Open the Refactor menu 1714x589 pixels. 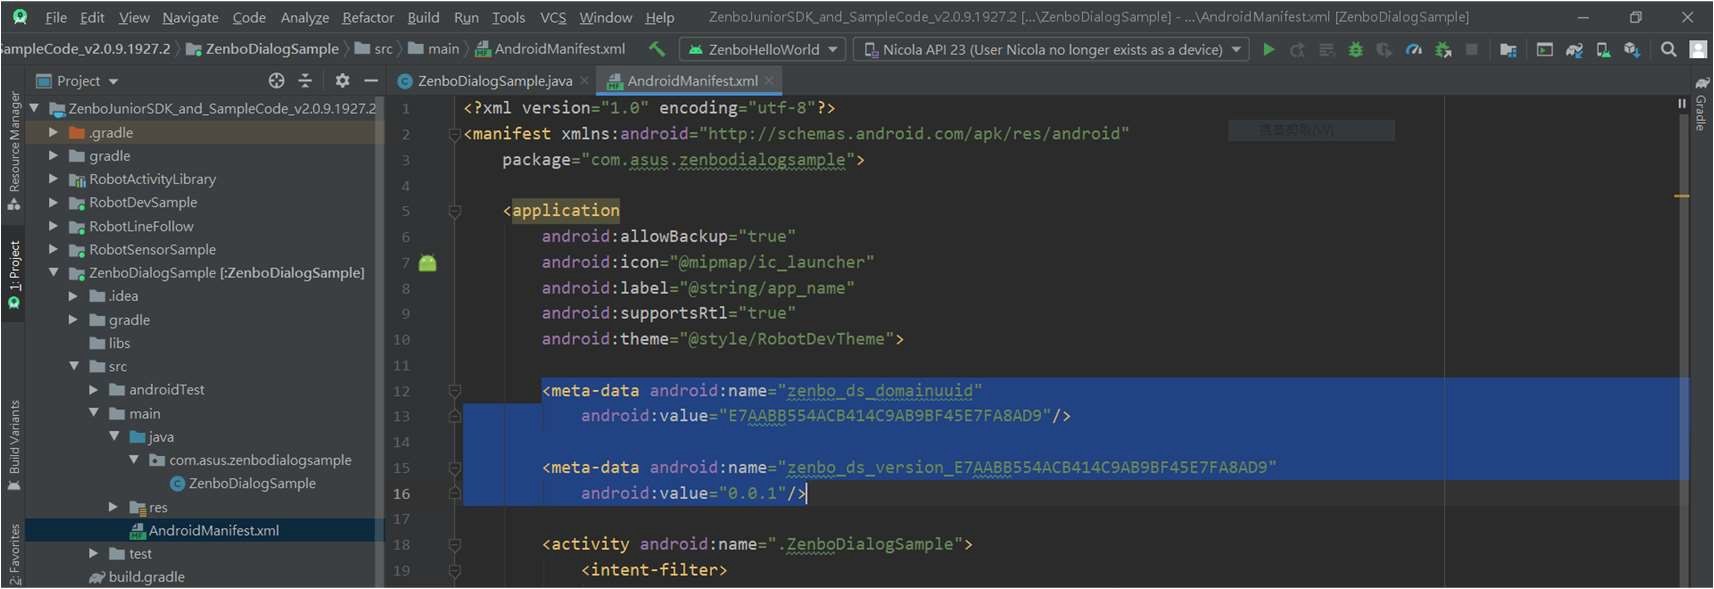pos(368,17)
